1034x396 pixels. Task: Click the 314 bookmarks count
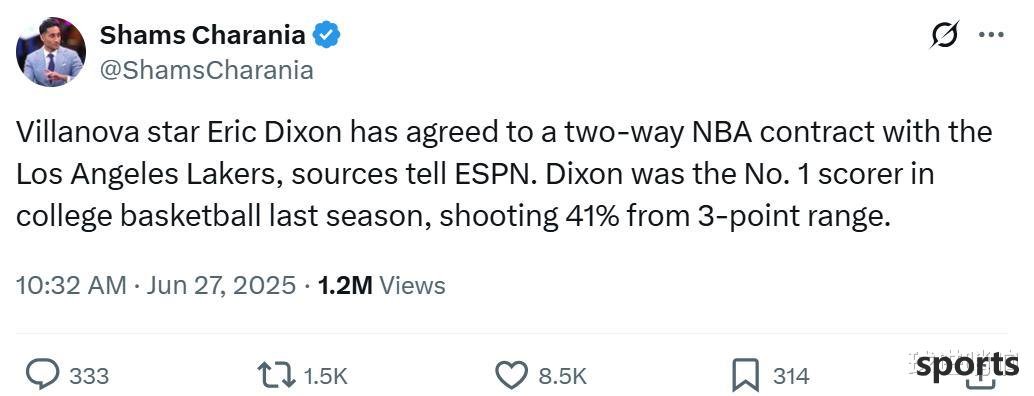[x=791, y=376]
